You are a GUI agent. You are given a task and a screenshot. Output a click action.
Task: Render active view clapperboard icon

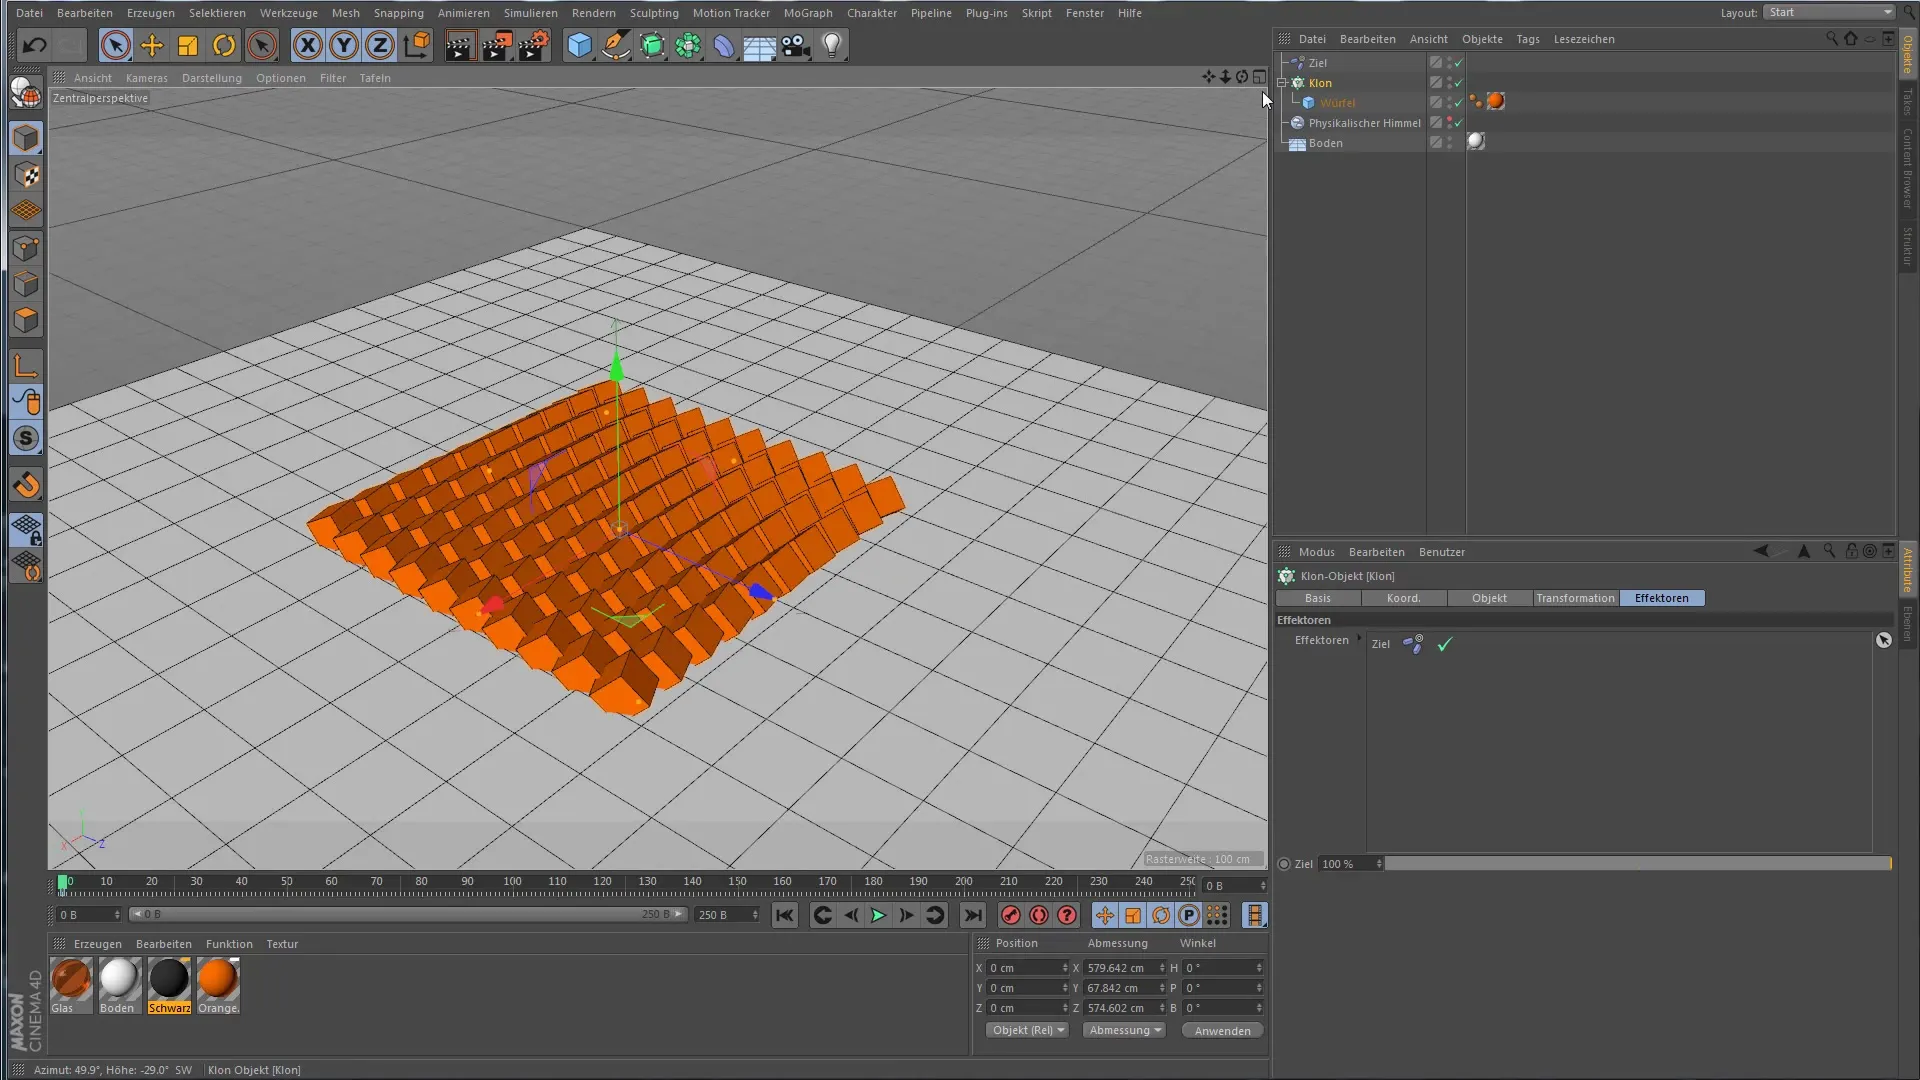460,45
